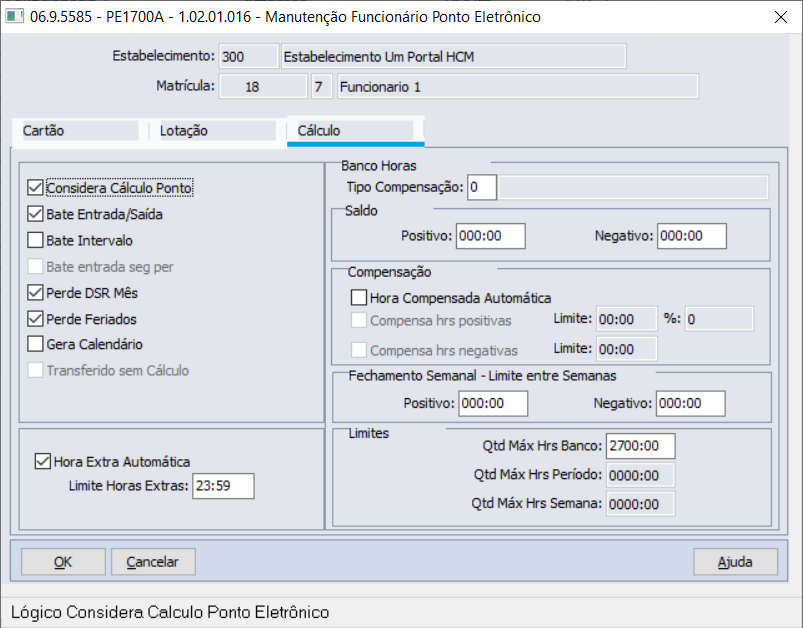Click the Matrícula field showing 18

click(263, 86)
